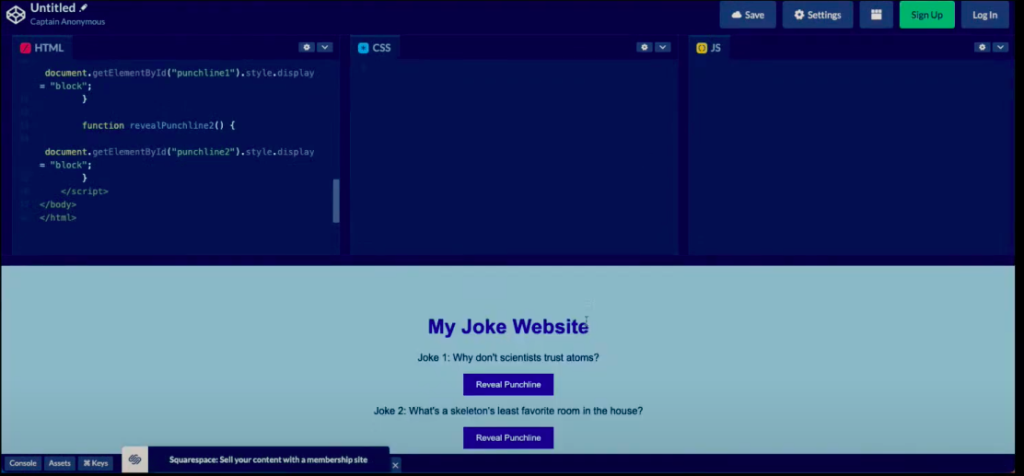This screenshot has height=476, width=1024.
Task: Select the HTML editor tab
Action: (42, 48)
